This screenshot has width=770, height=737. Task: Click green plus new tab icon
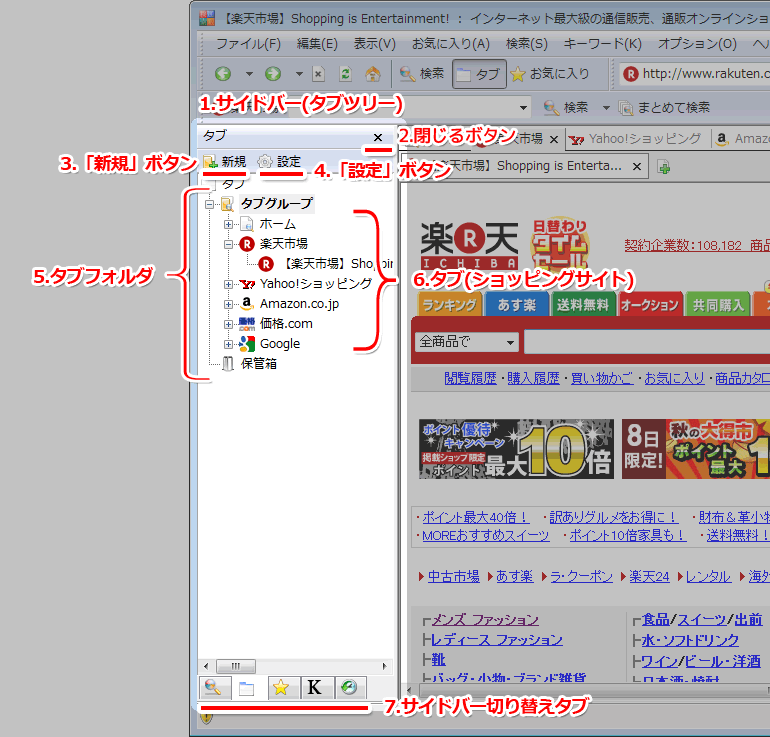click(663, 166)
